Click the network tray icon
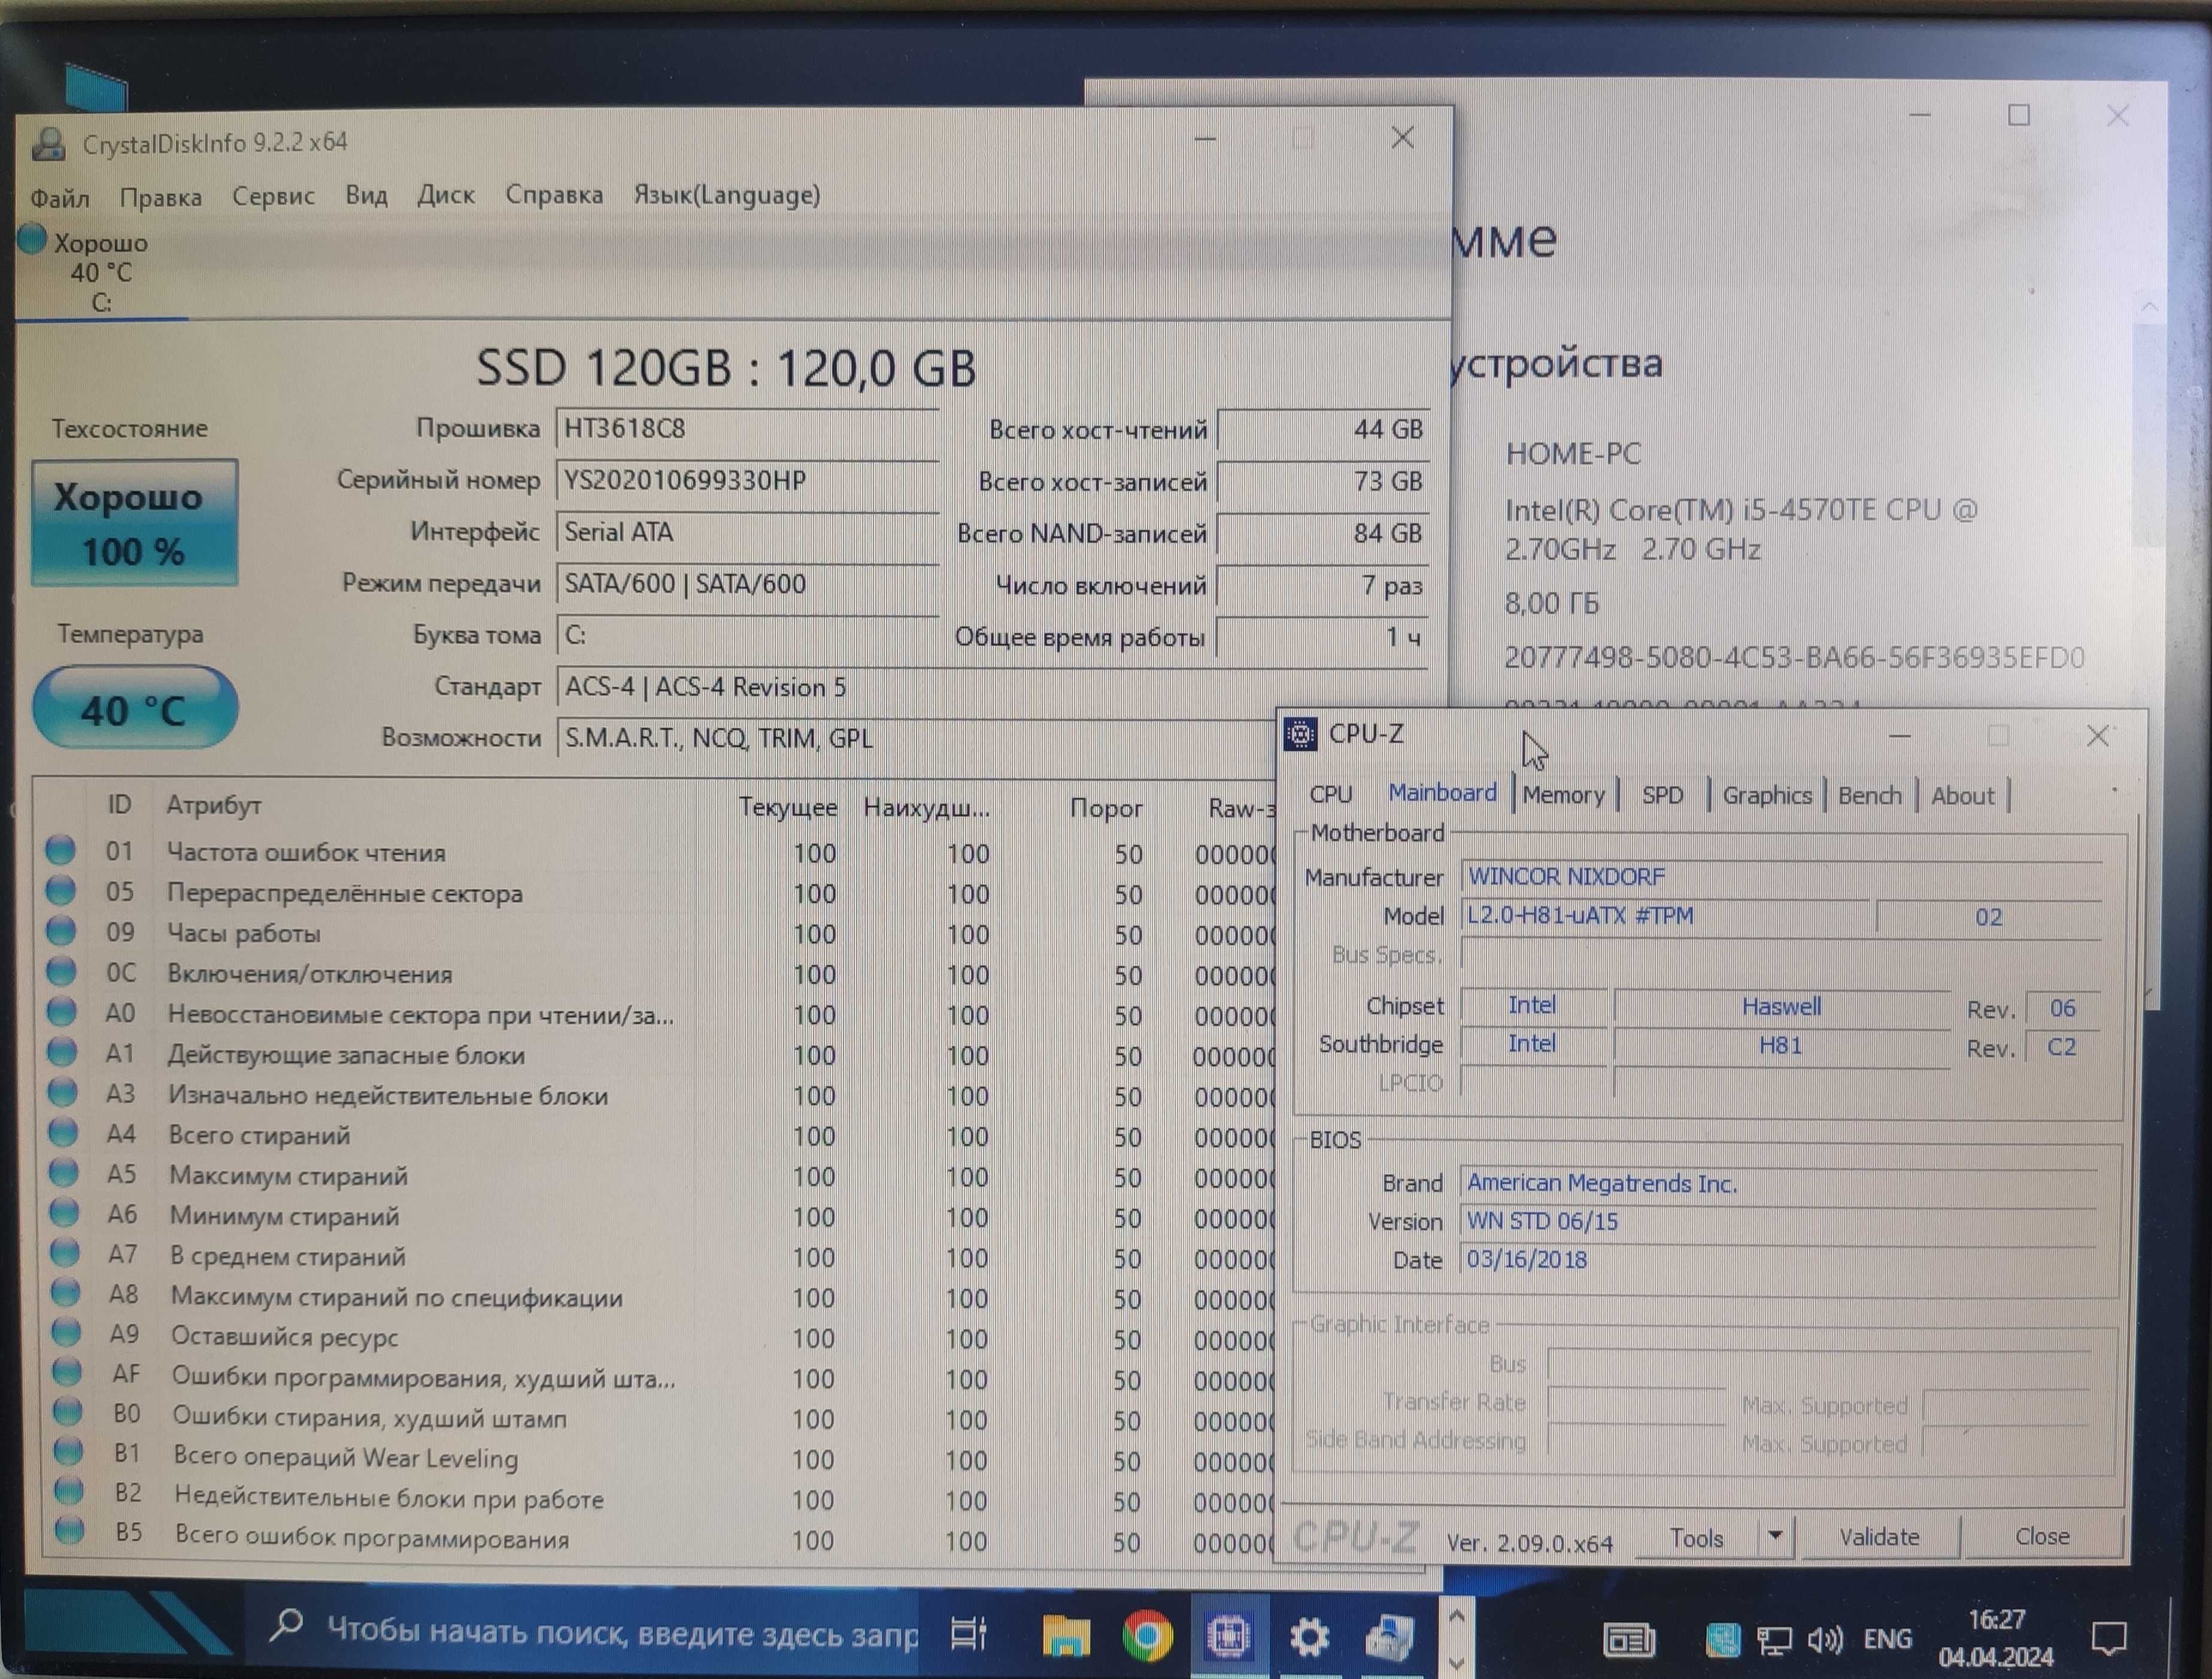The width and height of the screenshot is (2212, 1679). tap(1775, 1641)
